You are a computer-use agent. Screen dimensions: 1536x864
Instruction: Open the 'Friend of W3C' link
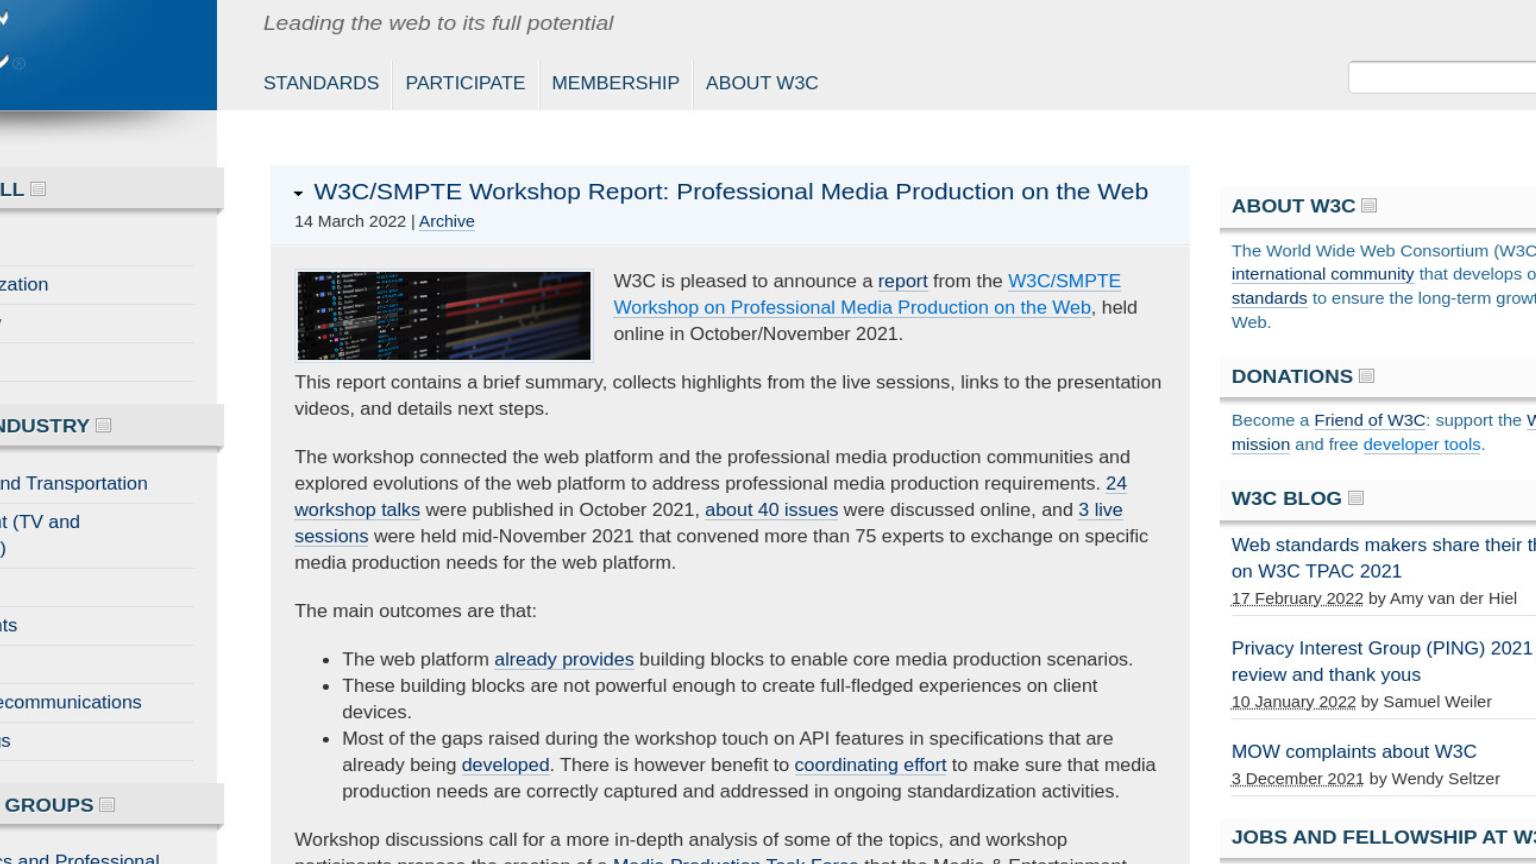(1370, 420)
